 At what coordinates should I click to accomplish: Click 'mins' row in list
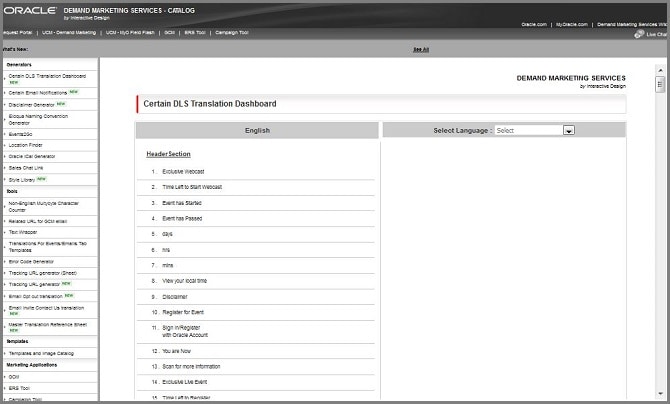256,265
